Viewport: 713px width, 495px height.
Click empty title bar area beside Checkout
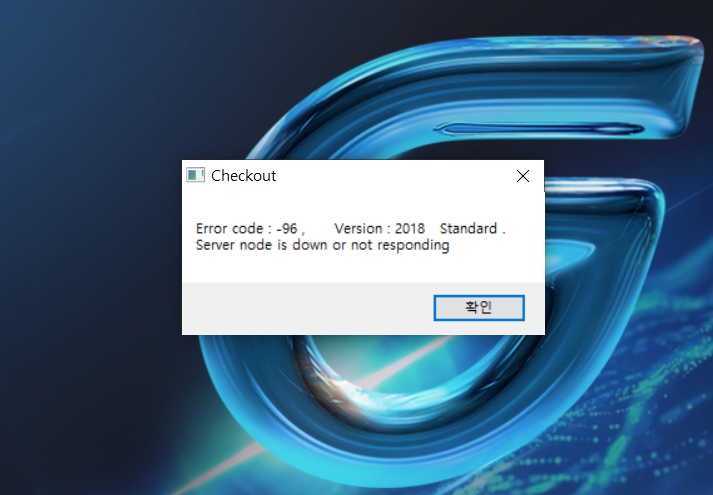391,175
